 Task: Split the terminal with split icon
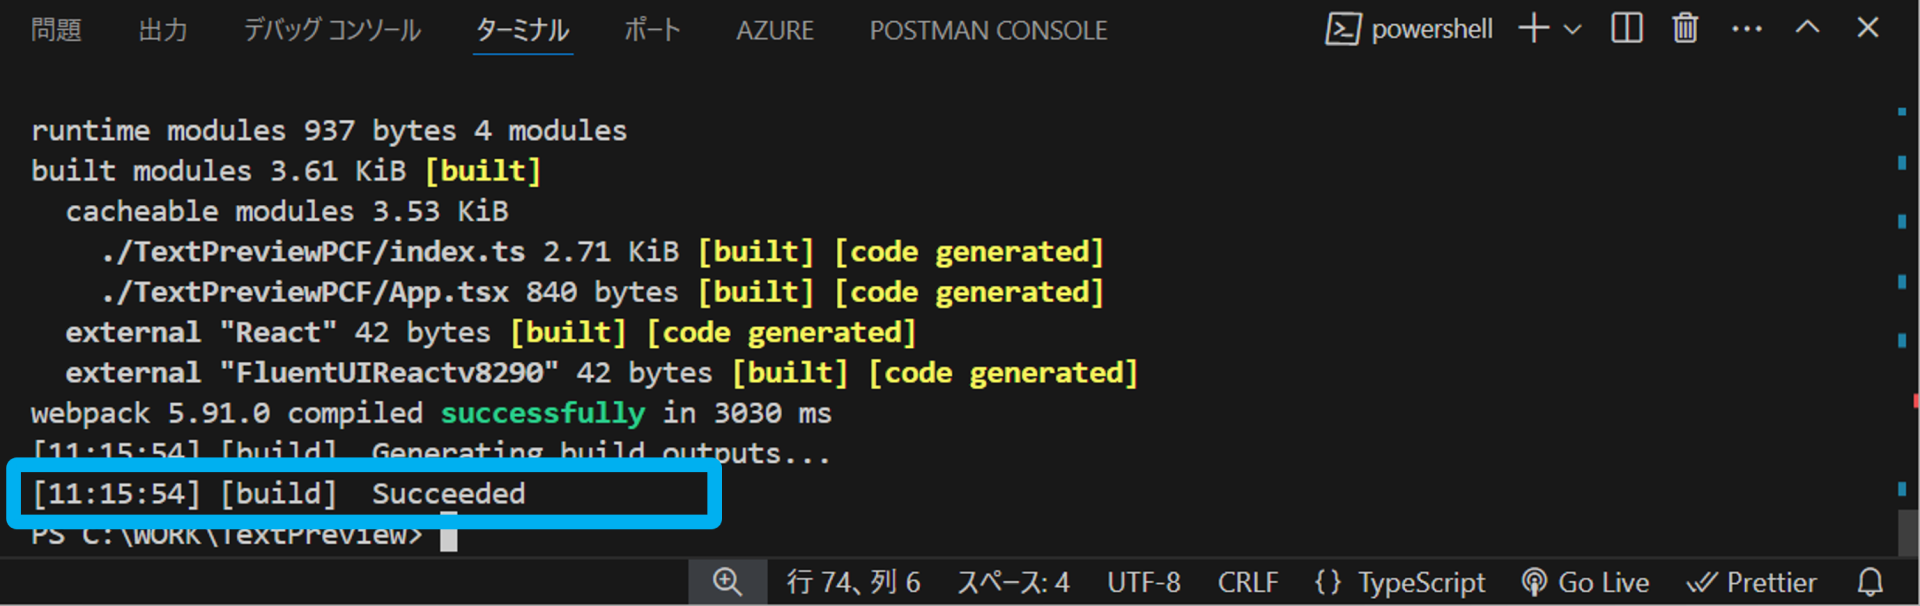[1627, 28]
